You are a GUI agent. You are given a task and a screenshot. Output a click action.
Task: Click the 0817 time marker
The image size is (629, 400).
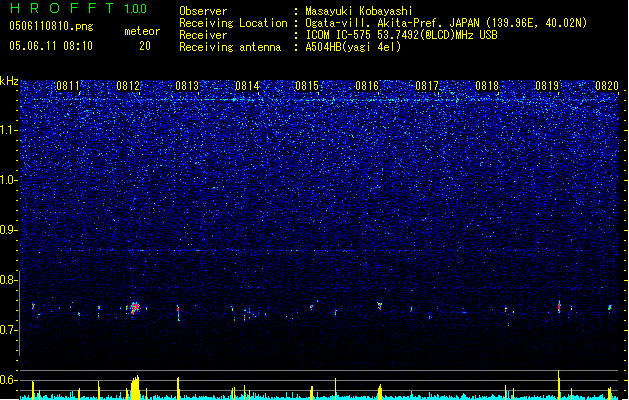(x=427, y=85)
